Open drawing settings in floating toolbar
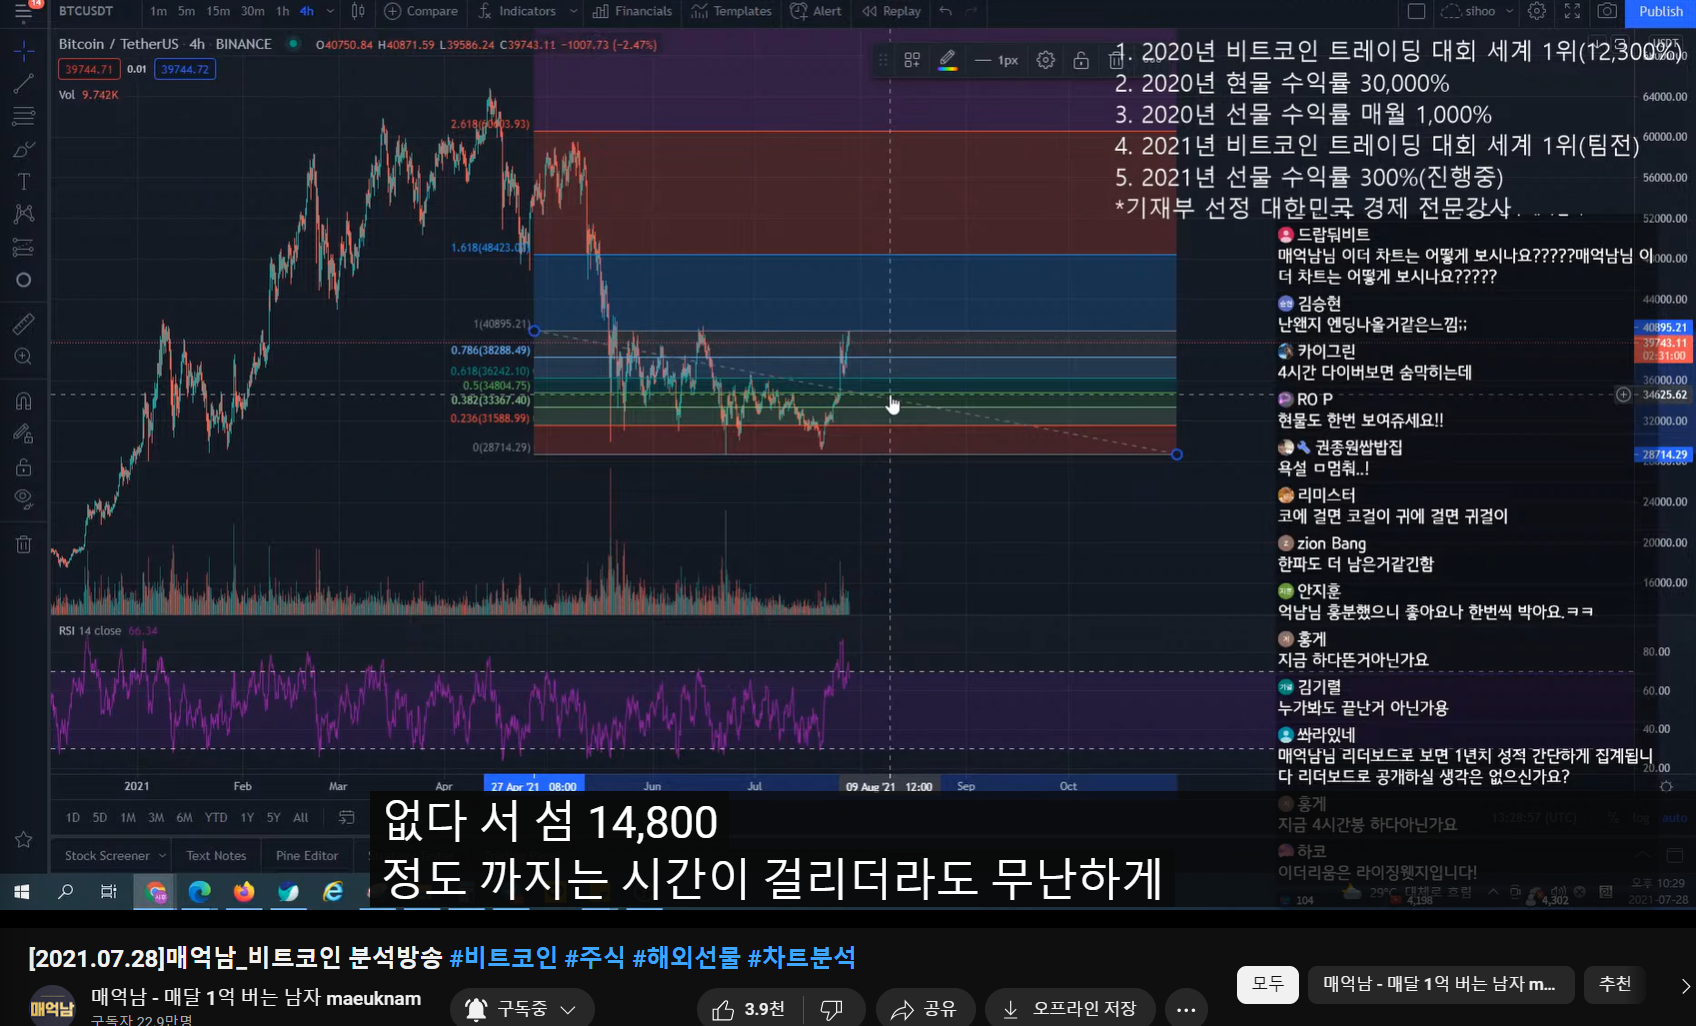1696x1026 pixels. coord(1046,60)
